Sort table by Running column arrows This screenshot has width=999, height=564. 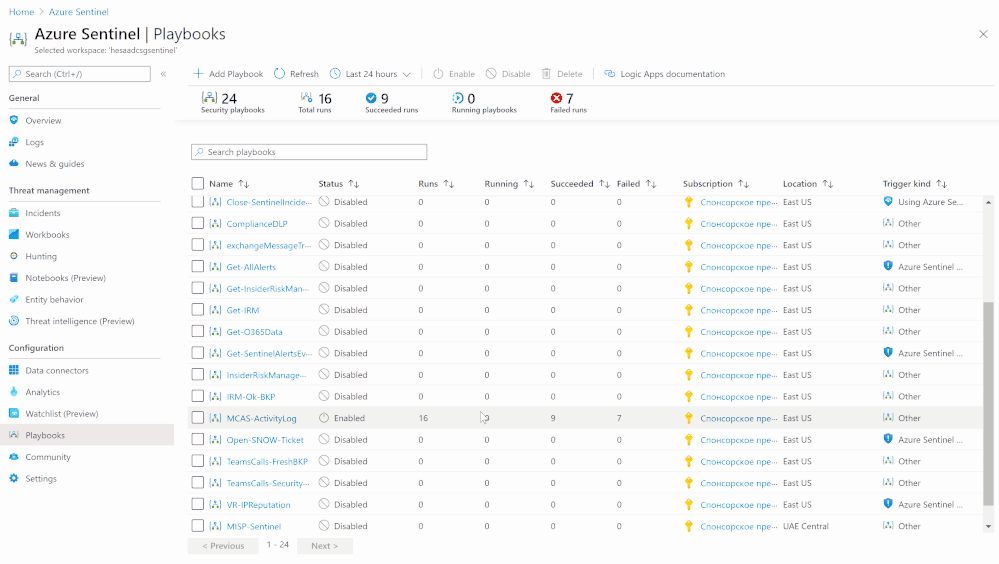point(529,184)
